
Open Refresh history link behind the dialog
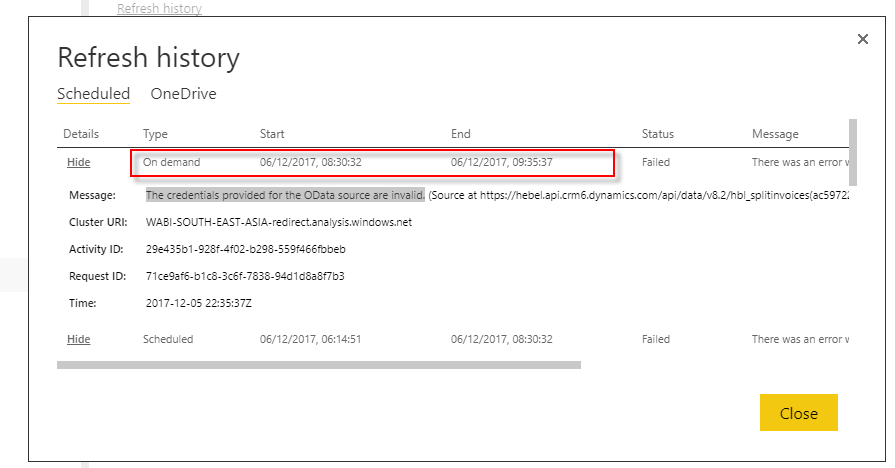[159, 9]
